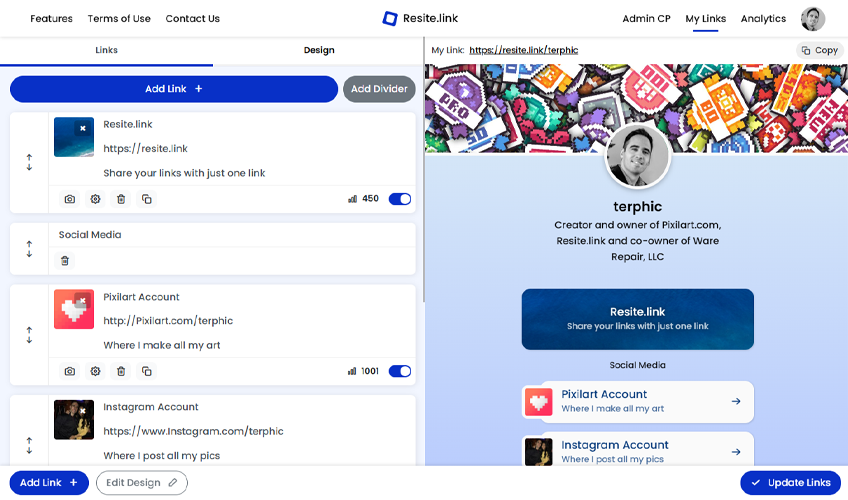This screenshot has height=500, width=848.
Task: Click Pixilart heart thumbnail in editor
Action: [x=74, y=309]
